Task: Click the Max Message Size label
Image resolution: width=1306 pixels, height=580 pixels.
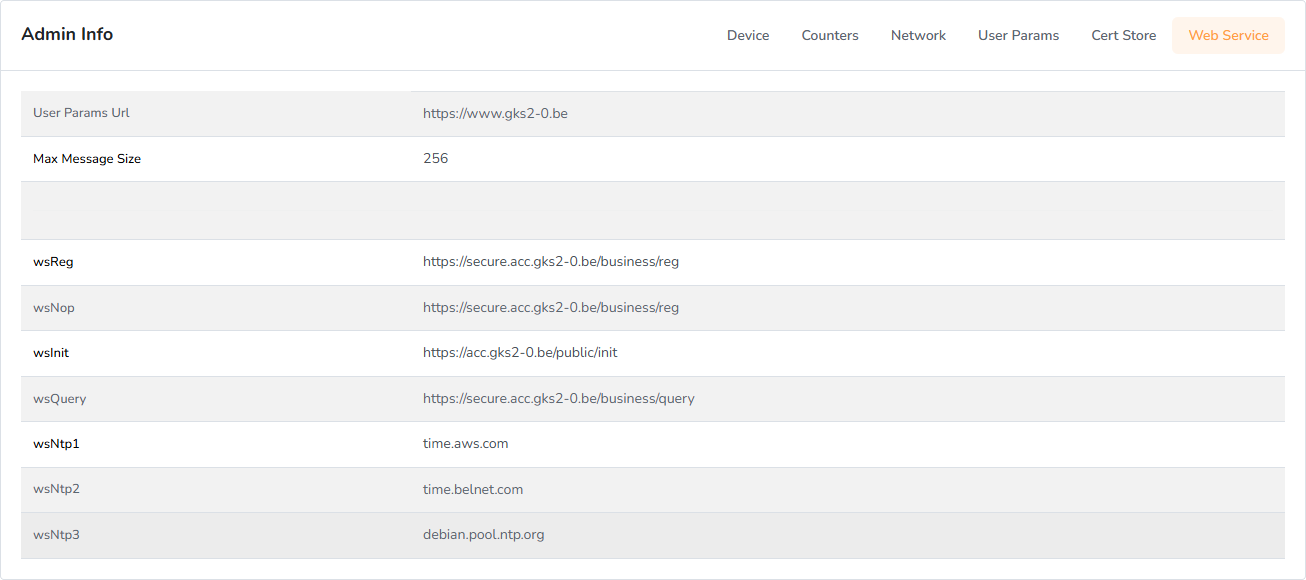Action: [87, 158]
